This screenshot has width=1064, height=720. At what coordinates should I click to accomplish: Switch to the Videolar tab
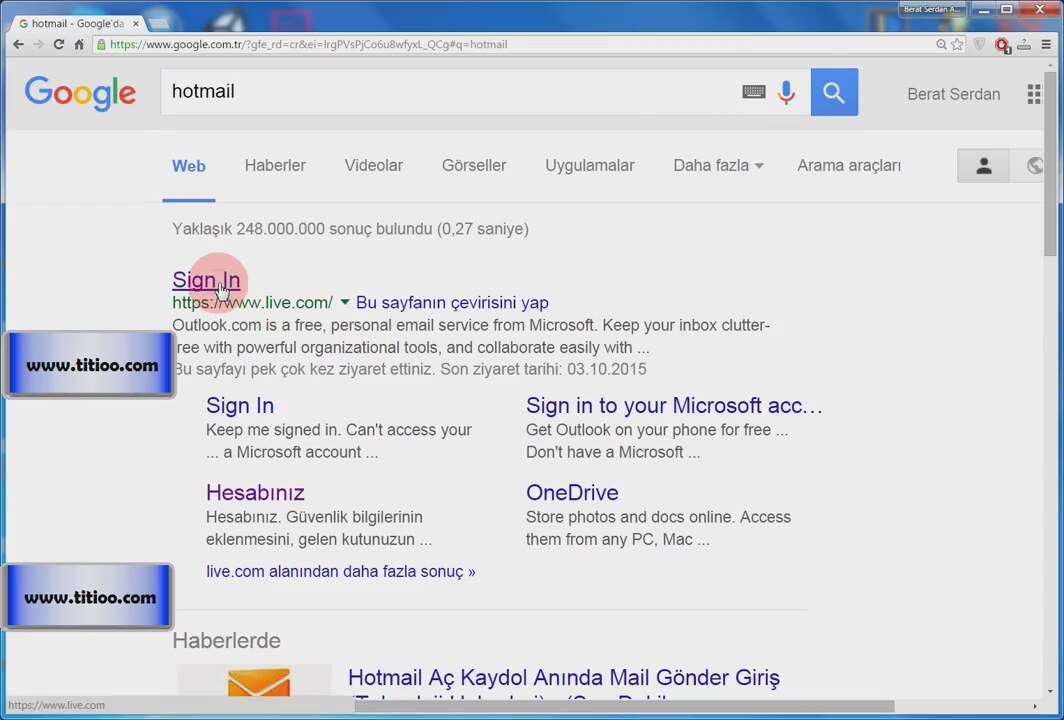point(373,166)
